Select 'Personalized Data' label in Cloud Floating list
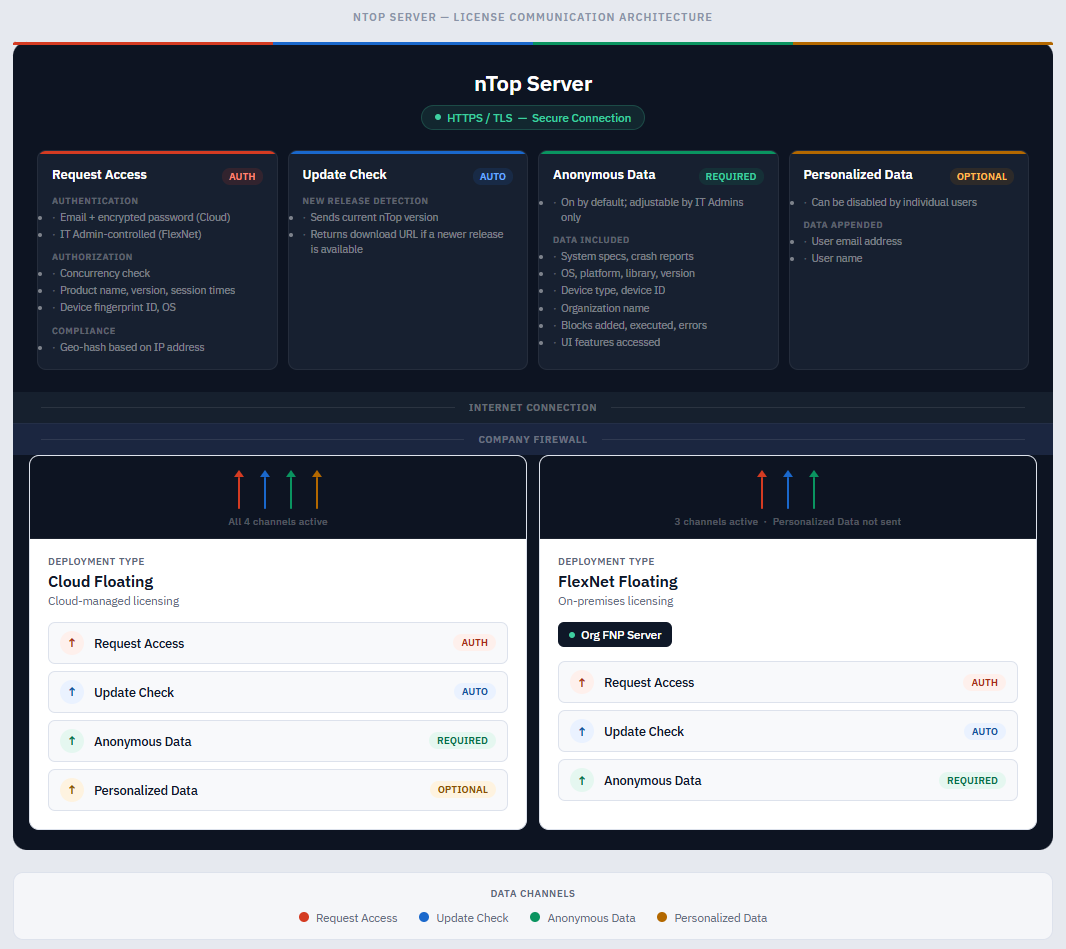This screenshot has height=949, width=1066. 146,790
